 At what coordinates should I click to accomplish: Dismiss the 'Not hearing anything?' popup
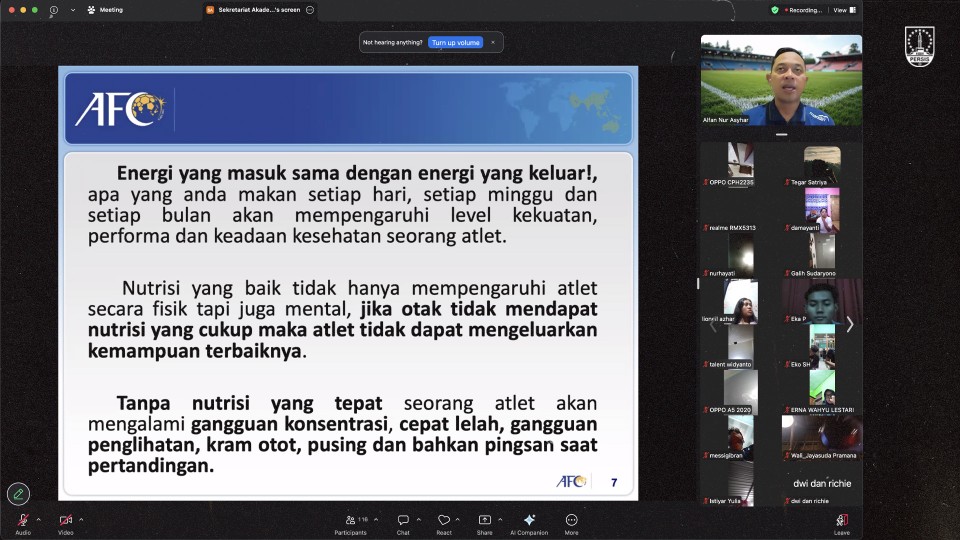[x=493, y=42]
